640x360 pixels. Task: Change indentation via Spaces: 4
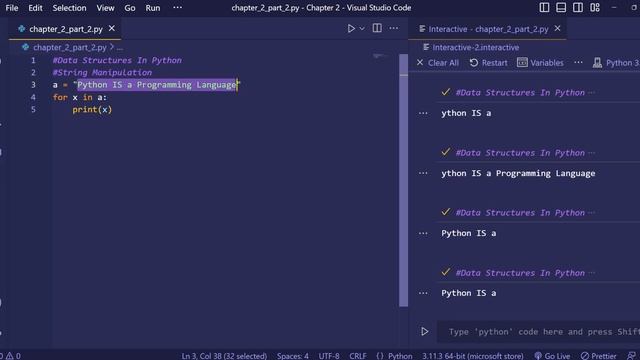click(293, 356)
